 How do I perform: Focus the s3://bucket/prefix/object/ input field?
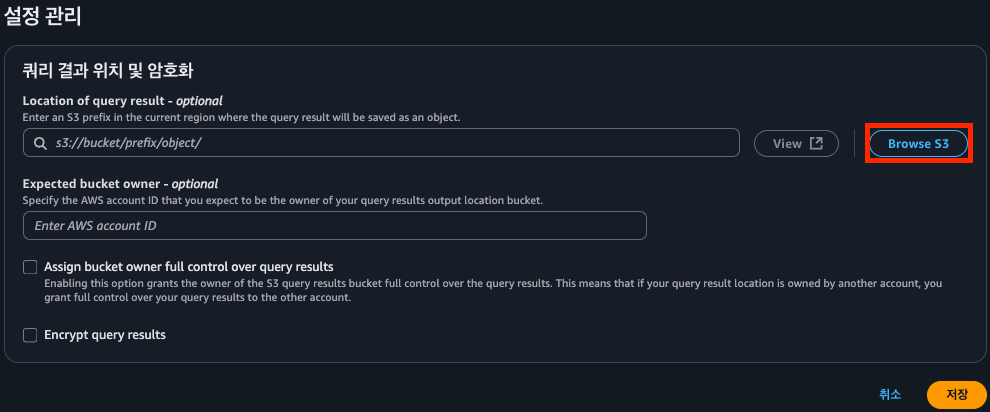(390, 143)
